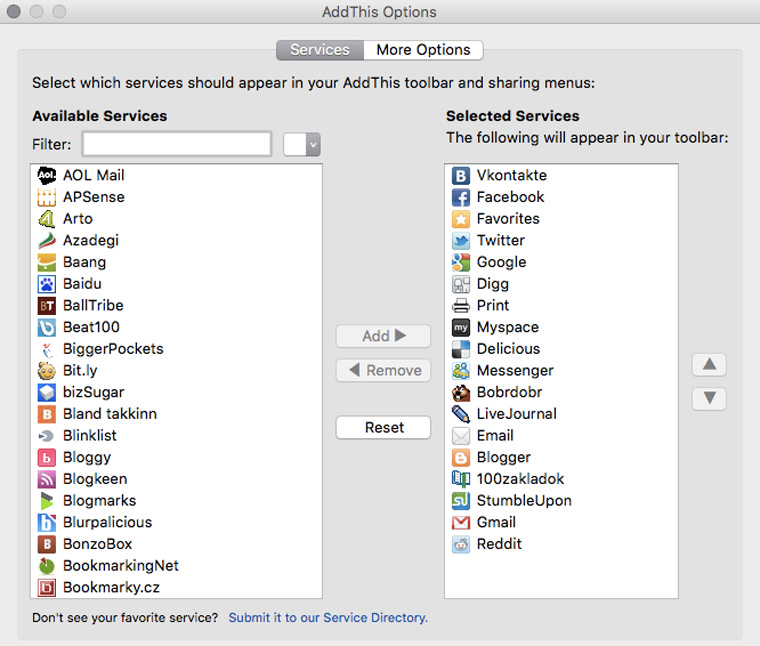Click the Baidu paw icon
The height and width of the screenshot is (646, 760).
coord(47,284)
